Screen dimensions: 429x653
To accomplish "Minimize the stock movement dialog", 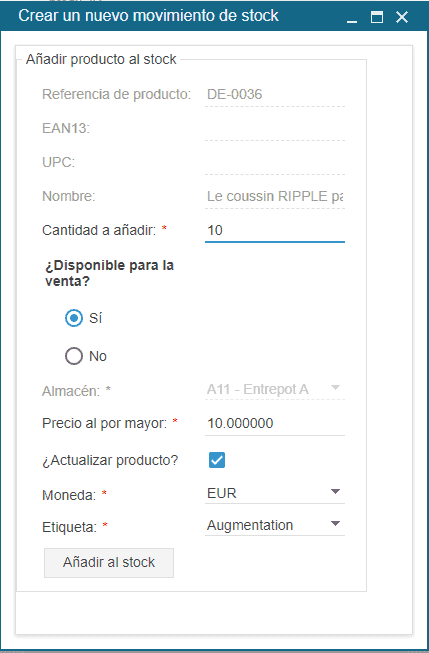I will 352,17.
